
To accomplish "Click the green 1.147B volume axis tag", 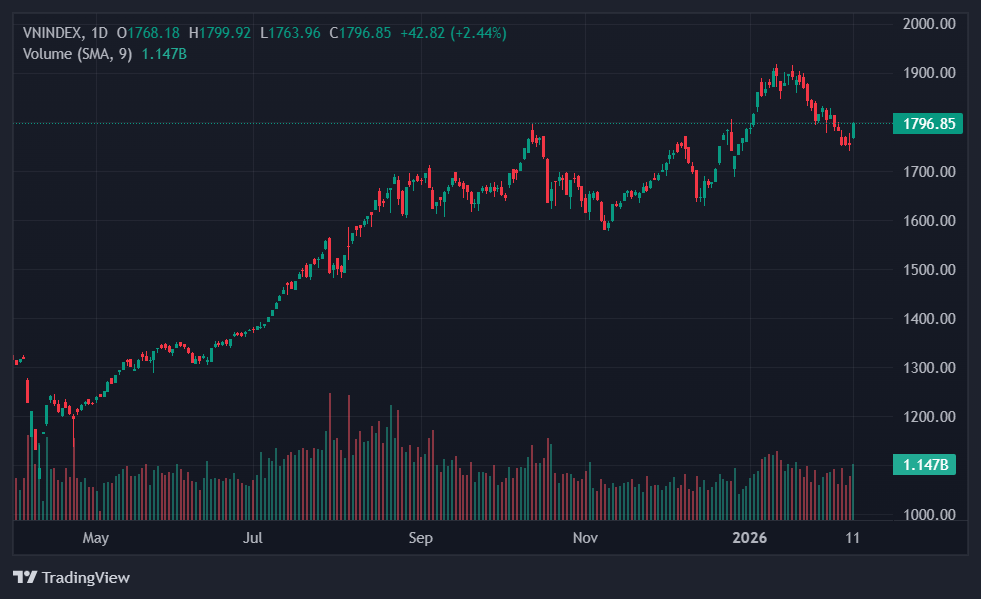I will coord(929,464).
